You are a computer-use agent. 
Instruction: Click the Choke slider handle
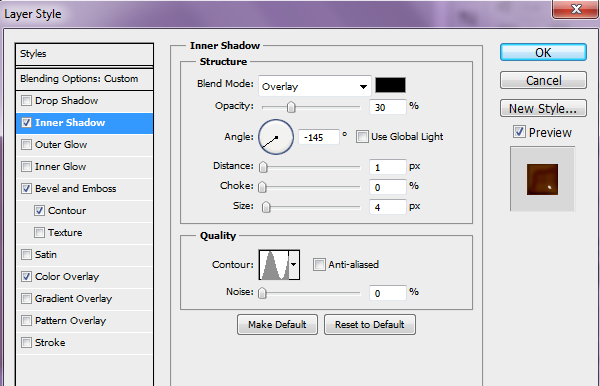click(x=262, y=187)
